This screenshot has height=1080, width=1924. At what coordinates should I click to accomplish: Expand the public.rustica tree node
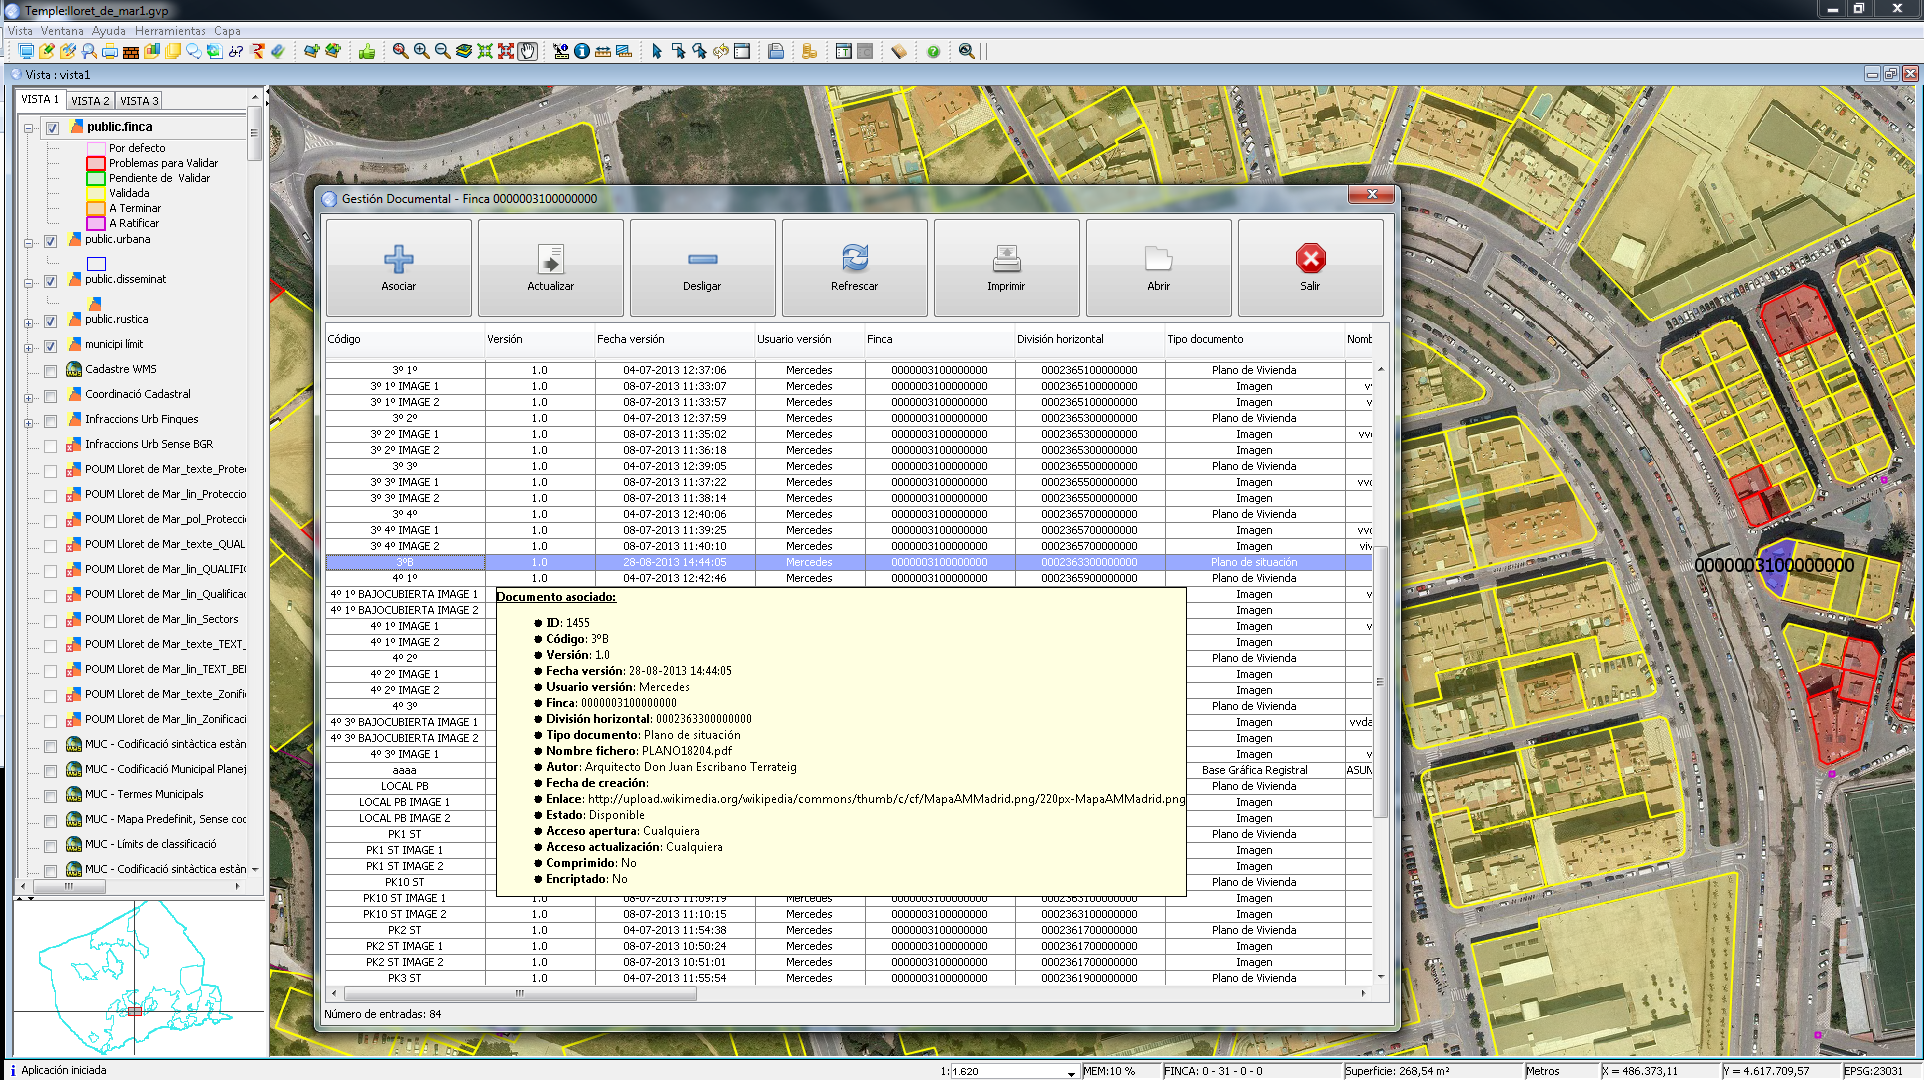(29, 322)
